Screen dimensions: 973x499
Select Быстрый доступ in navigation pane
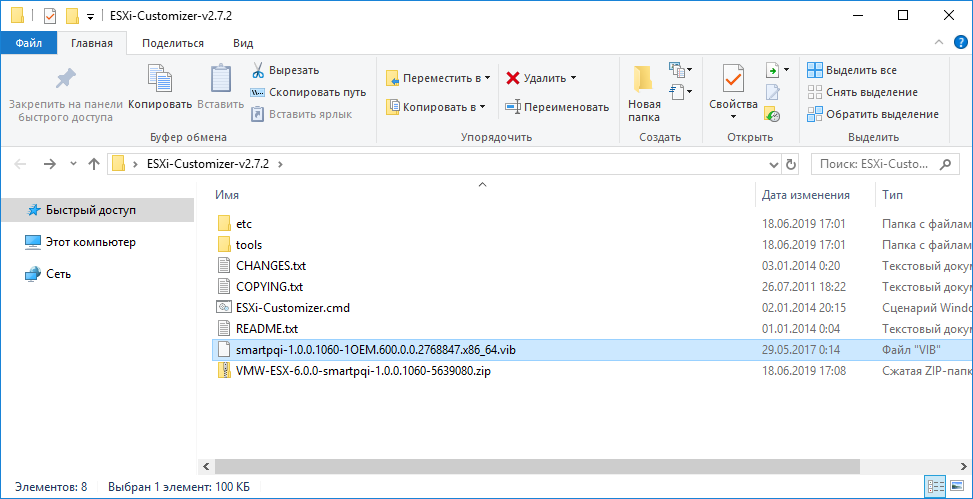coord(97,210)
